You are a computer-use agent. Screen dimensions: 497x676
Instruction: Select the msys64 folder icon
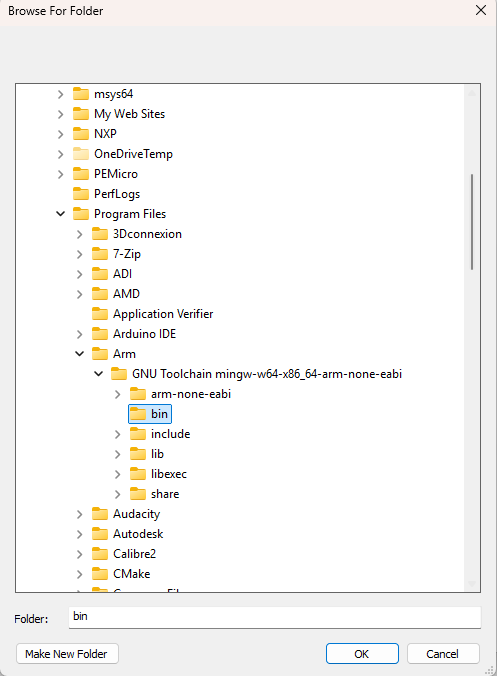(81, 94)
